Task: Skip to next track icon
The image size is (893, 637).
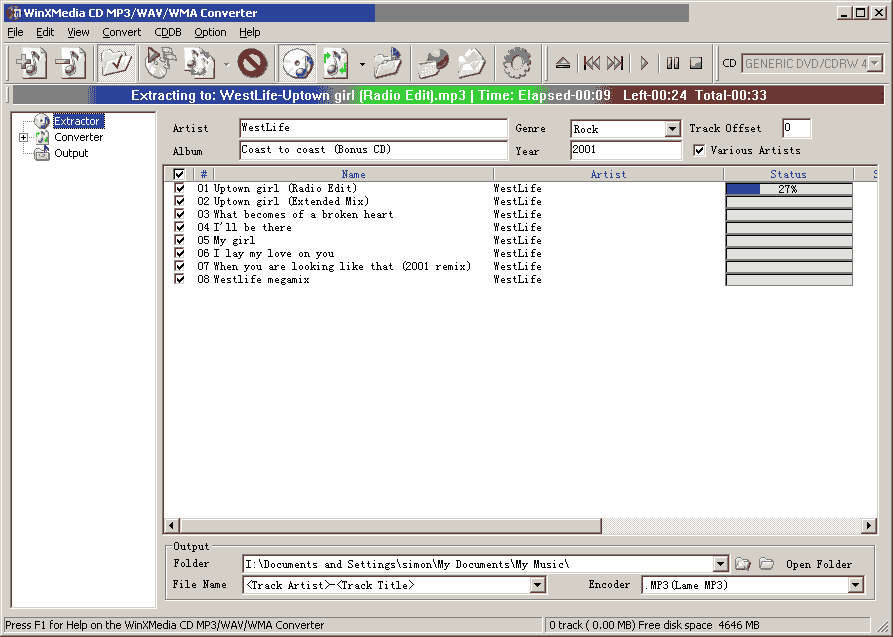Action: point(616,63)
